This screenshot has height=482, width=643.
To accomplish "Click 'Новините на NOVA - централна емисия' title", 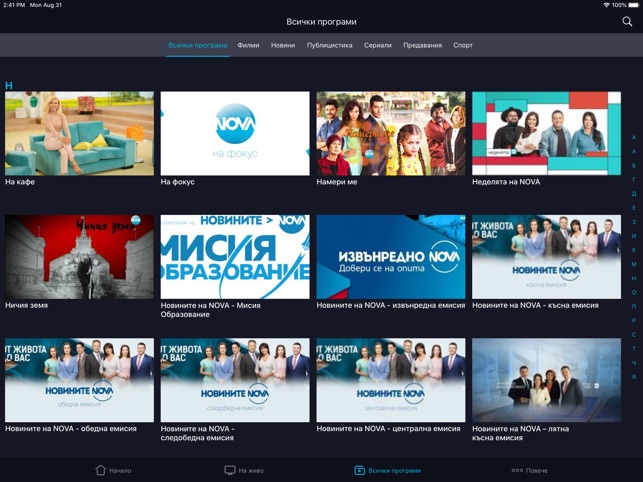I will (x=388, y=429).
